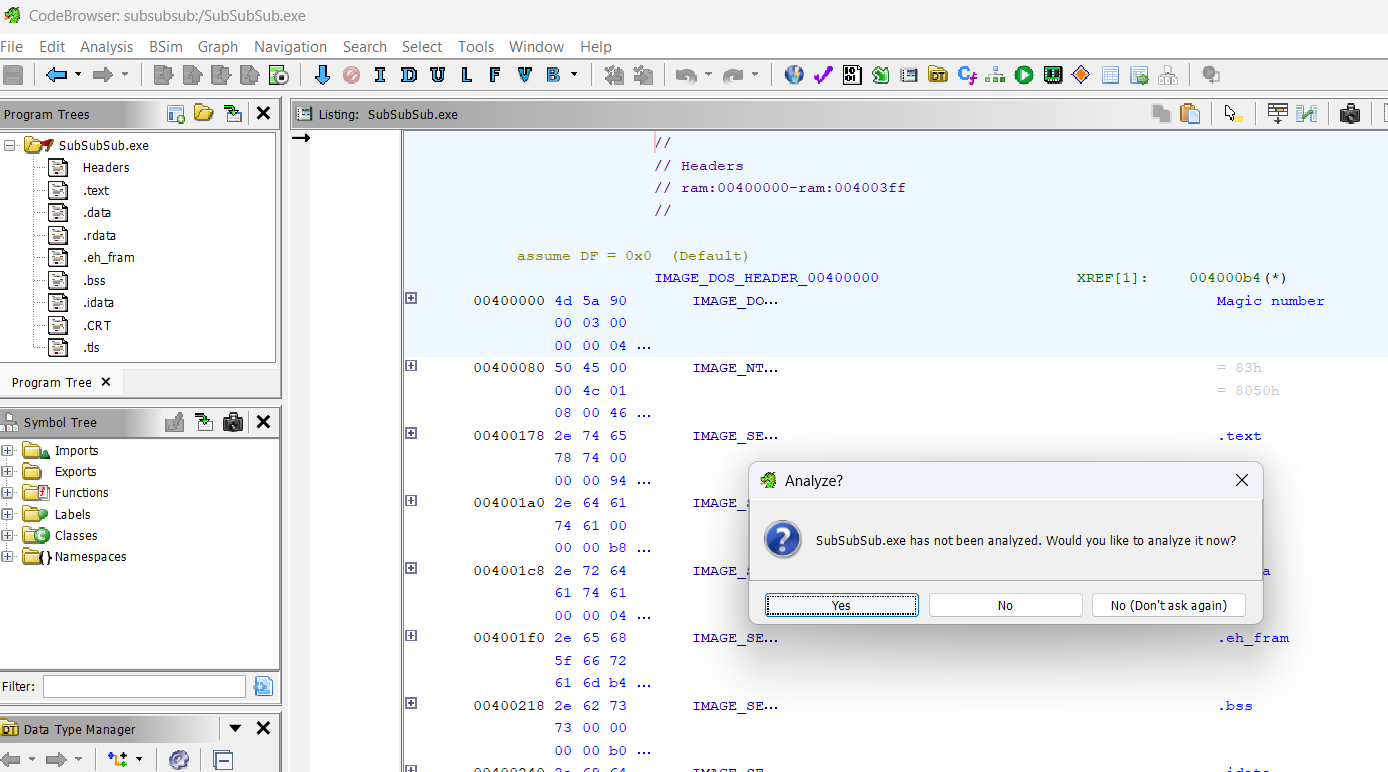This screenshot has height=772, width=1388.
Task: Expand the Namespaces node in Symbol Tree
Action: click(7, 557)
